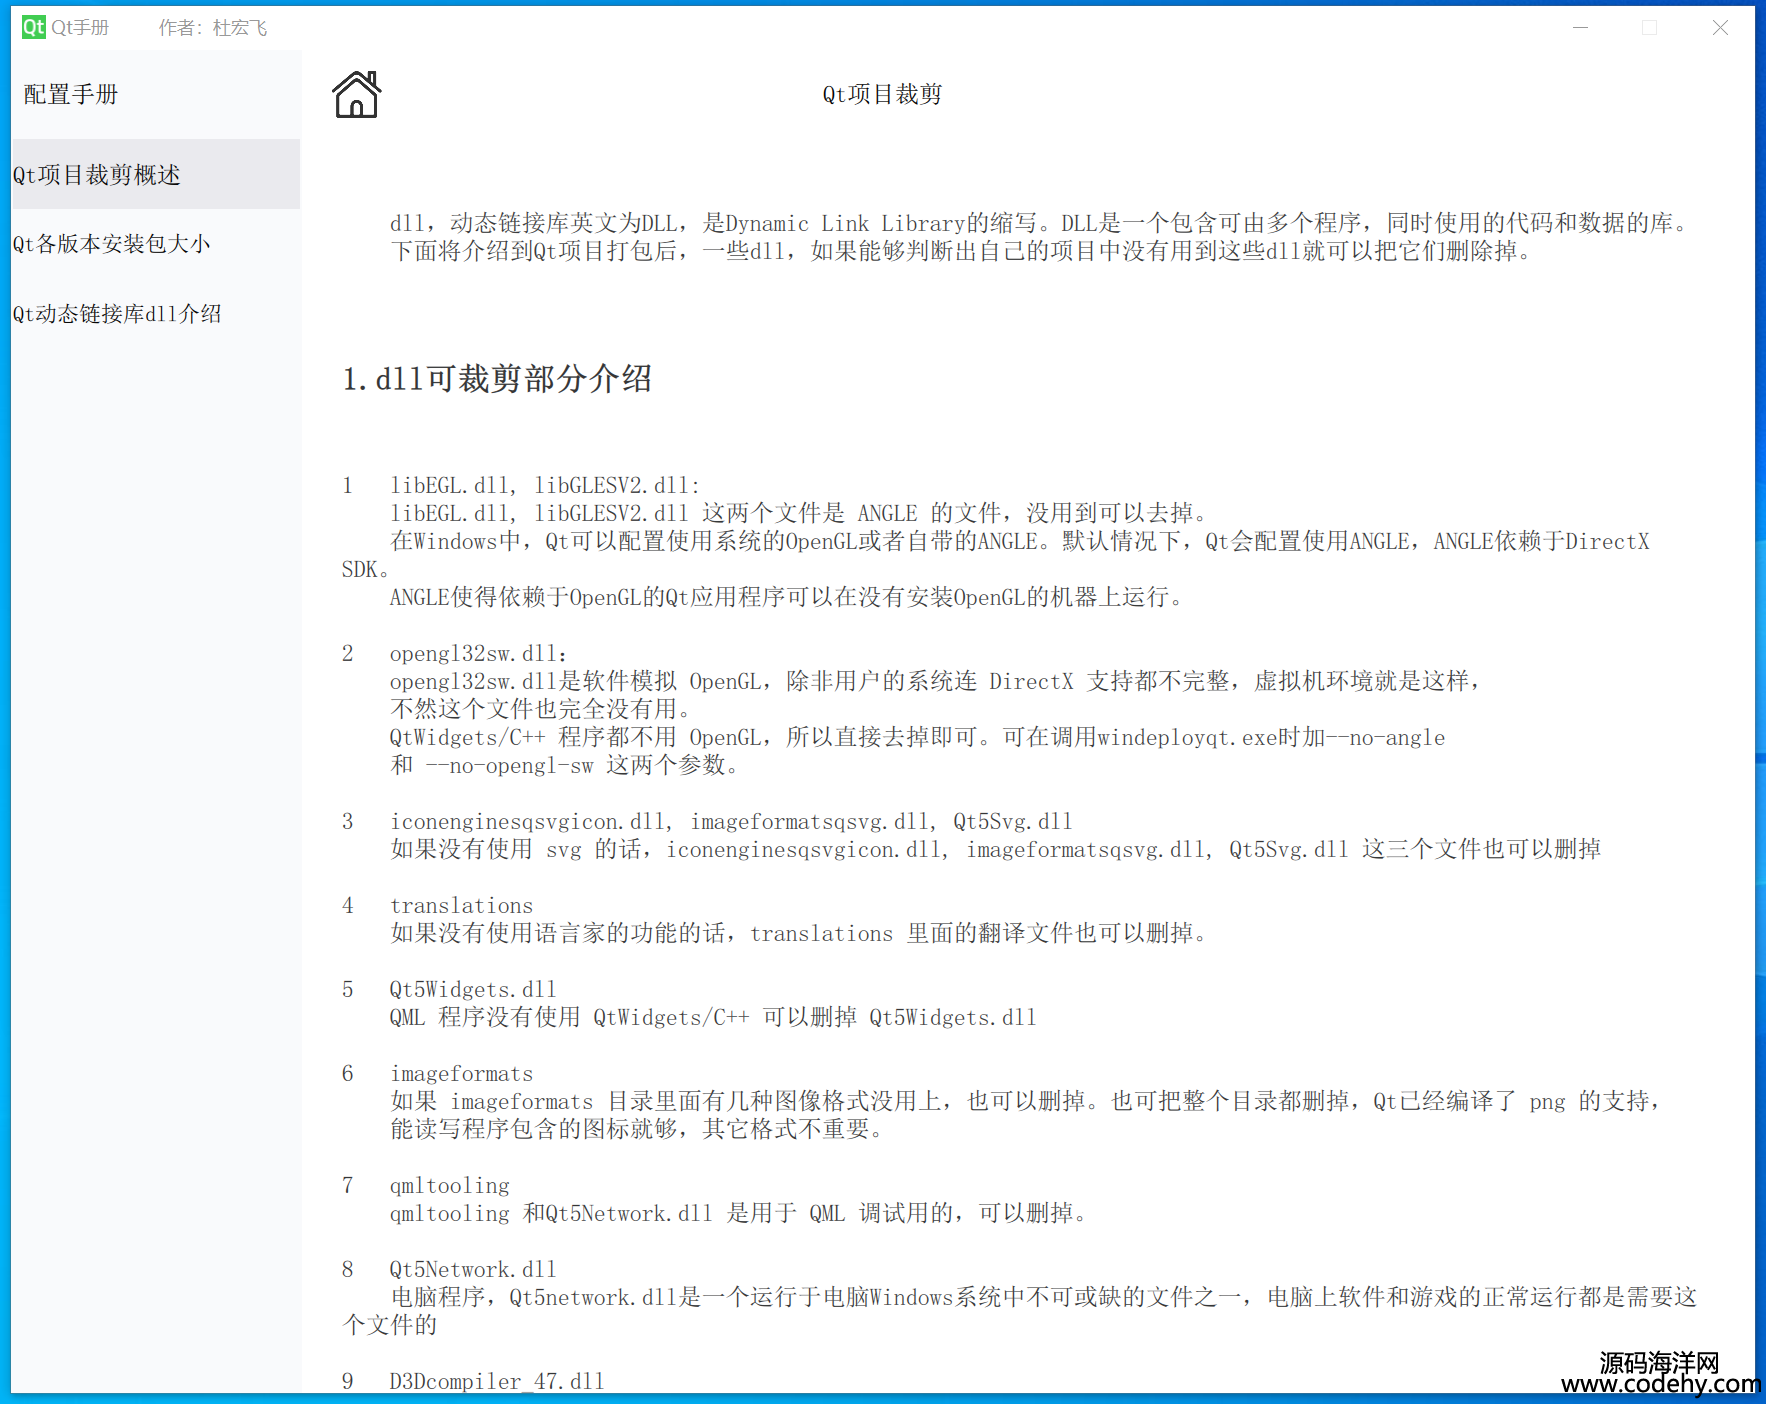Click the libEGL.dll, libGLESV2.dll: entry
The width and height of the screenshot is (1766, 1404).
pos(545,485)
